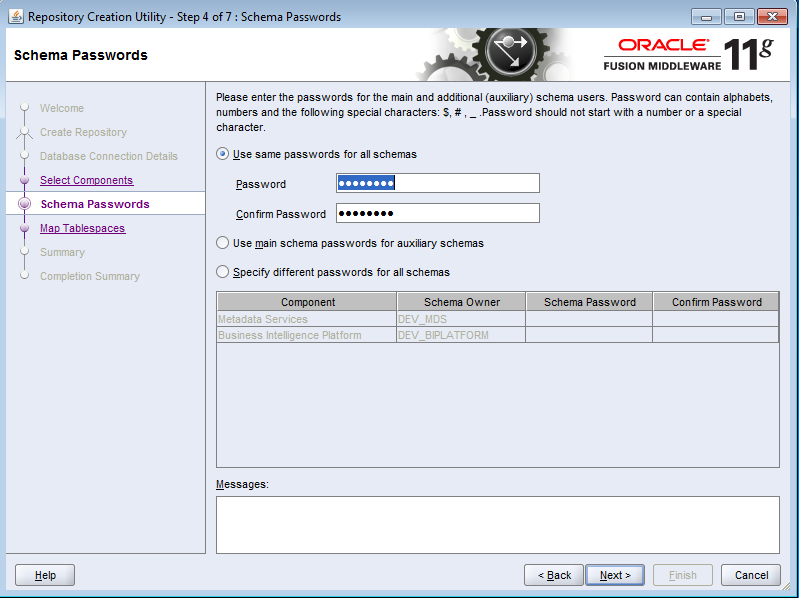The height and width of the screenshot is (598, 799).
Task: Click the Cancel button
Action: click(x=751, y=575)
